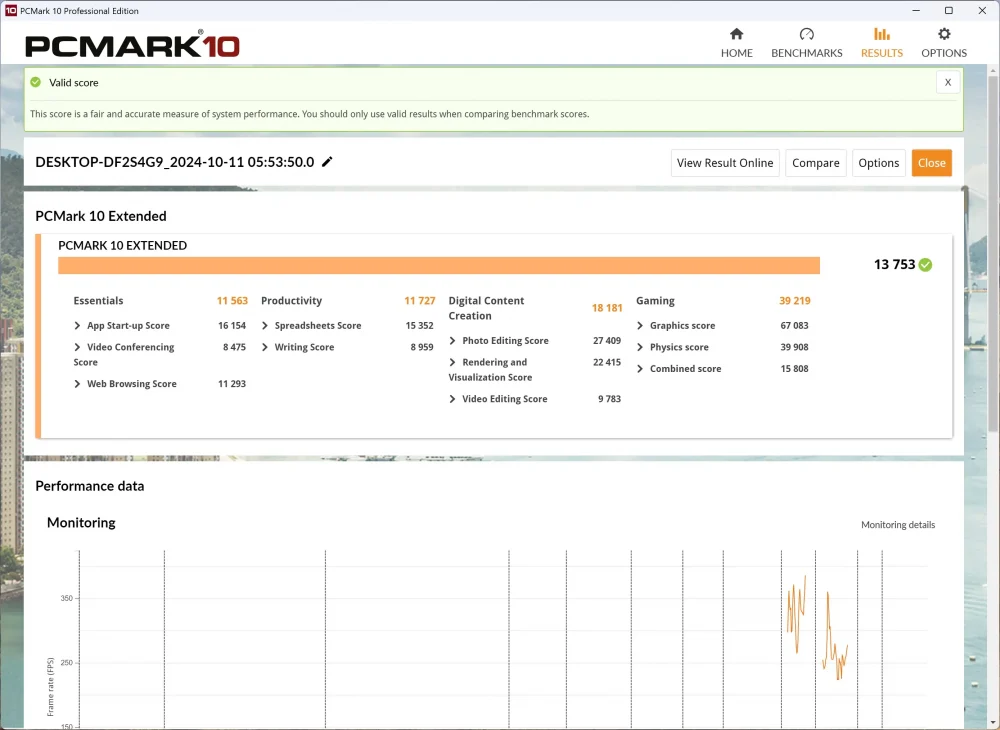Image resolution: width=1000 pixels, height=730 pixels.
Task: Click the 16 154 app start-up value
Action: click(232, 326)
